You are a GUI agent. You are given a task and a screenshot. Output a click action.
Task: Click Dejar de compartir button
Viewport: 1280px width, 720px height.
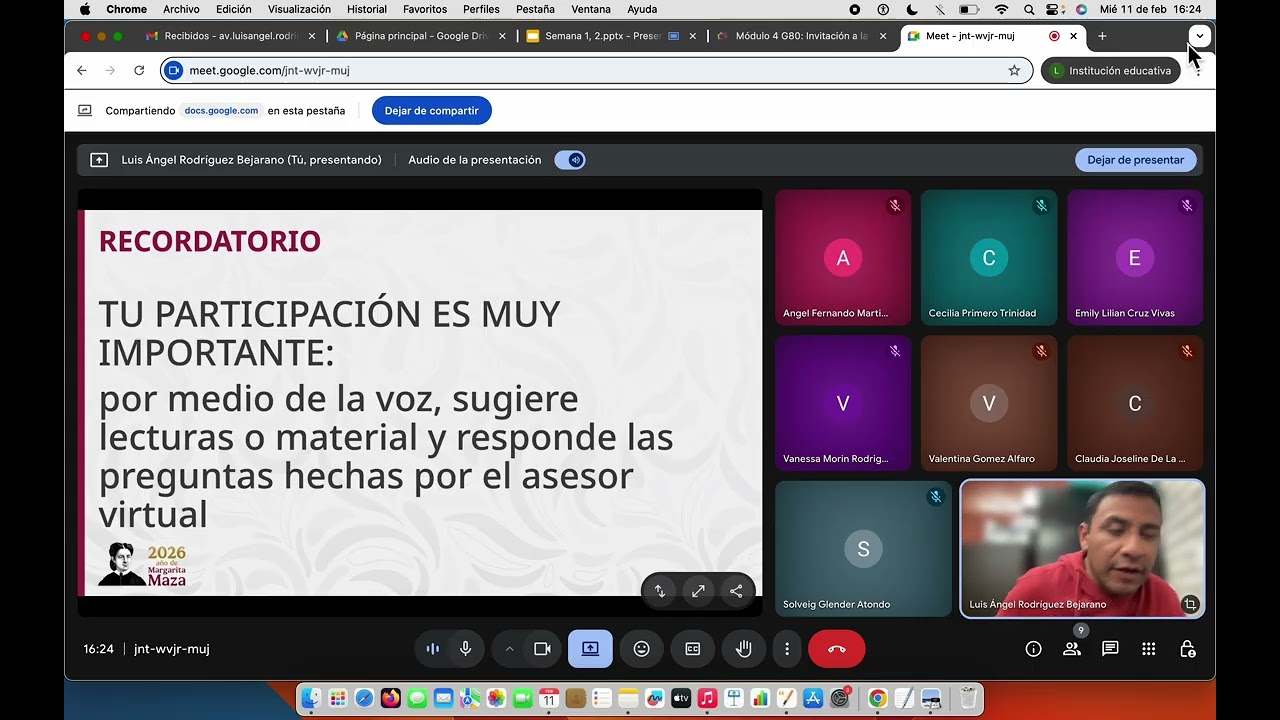pos(432,111)
